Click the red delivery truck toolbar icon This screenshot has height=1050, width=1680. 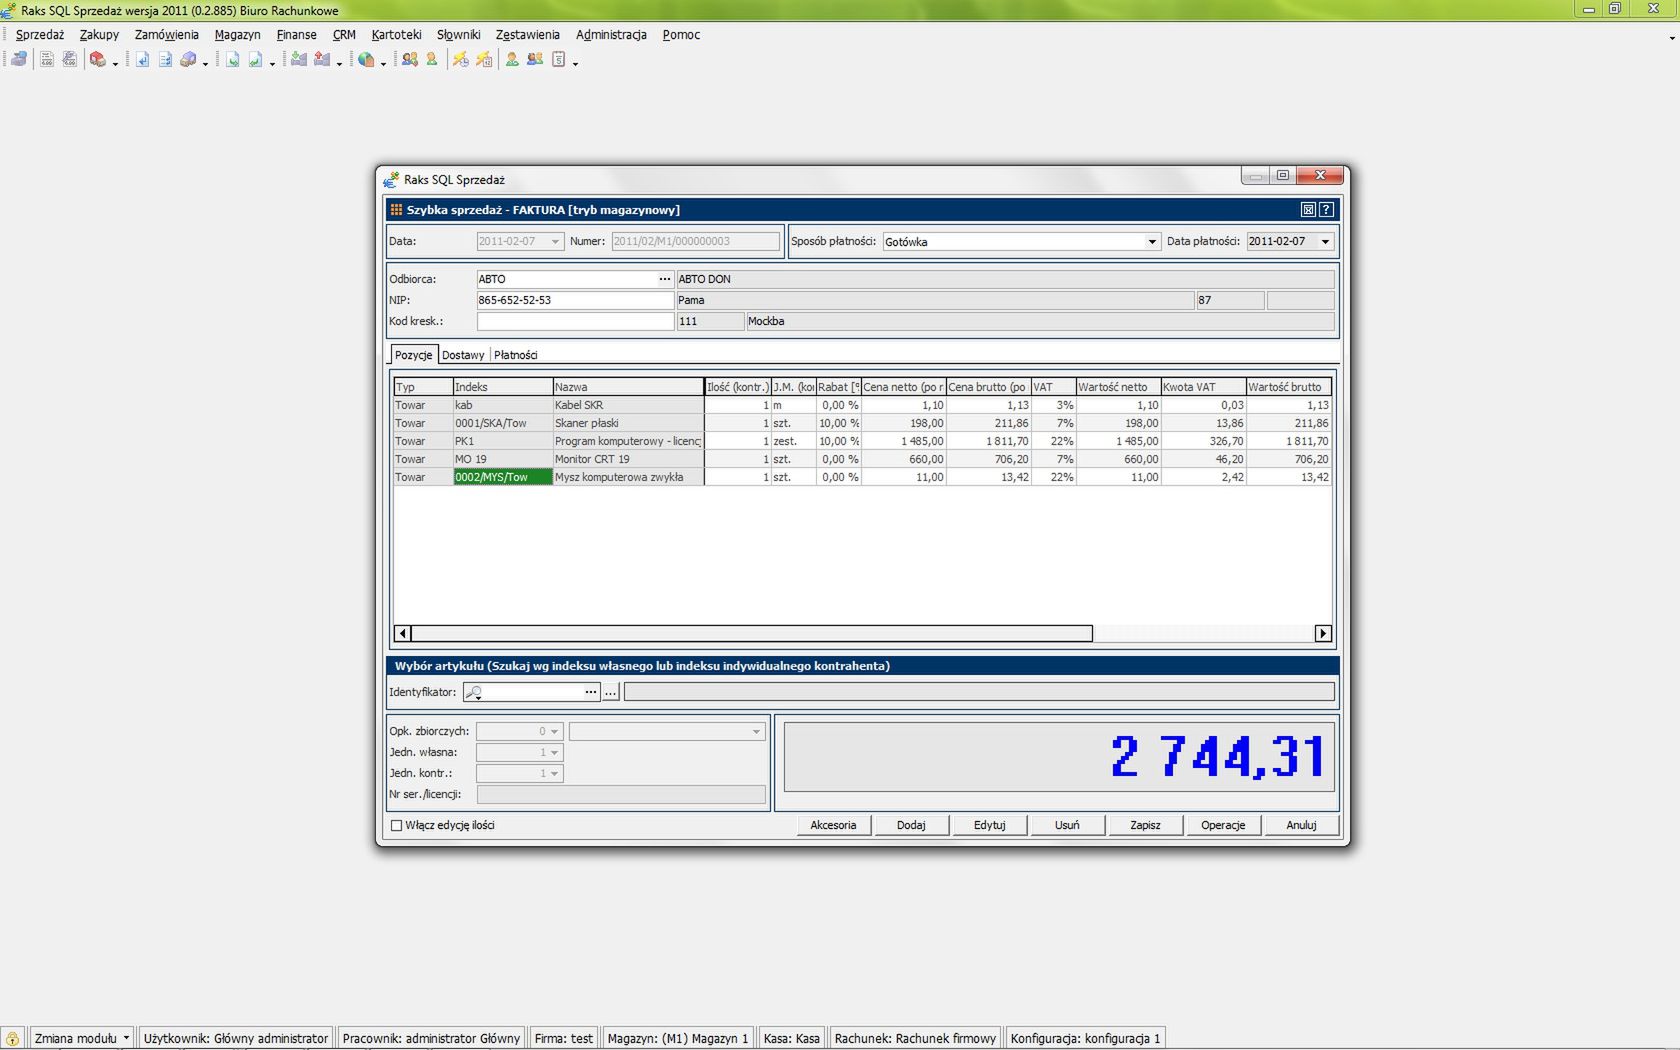pyautogui.click(x=97, y=60)
